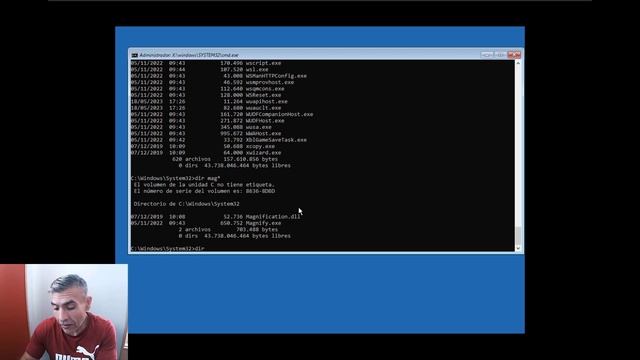The width and height of the screenshot is (640, 360).
Task: Click the xwizard.exe entry
Action: click(263, 153)
